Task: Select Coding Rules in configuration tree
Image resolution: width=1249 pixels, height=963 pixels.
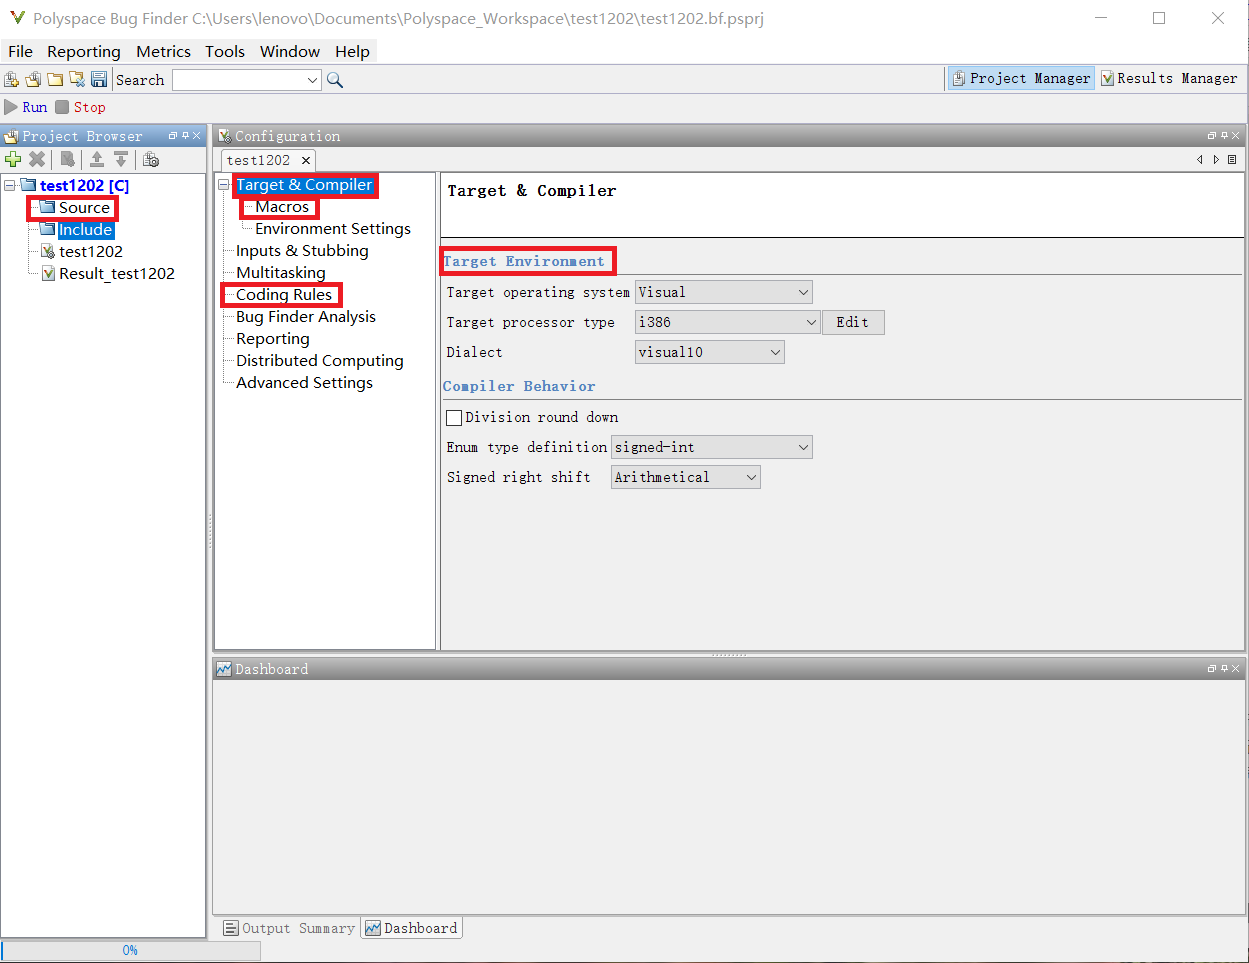Action: (284, 295)
